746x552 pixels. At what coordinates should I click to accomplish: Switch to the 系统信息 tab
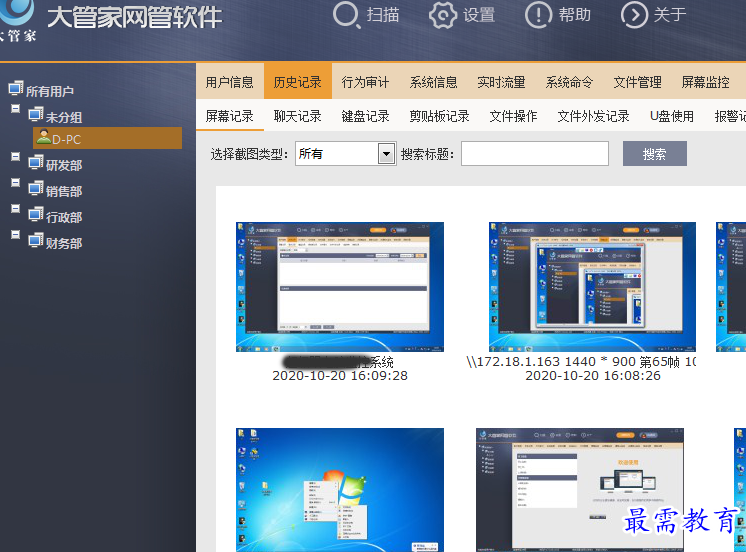coord(433,82)
